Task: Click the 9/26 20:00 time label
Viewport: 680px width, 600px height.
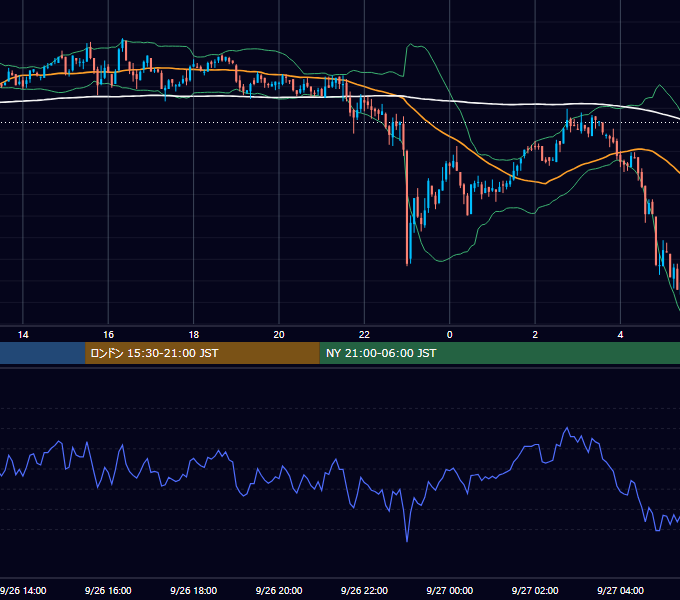Action: point(279,590)
